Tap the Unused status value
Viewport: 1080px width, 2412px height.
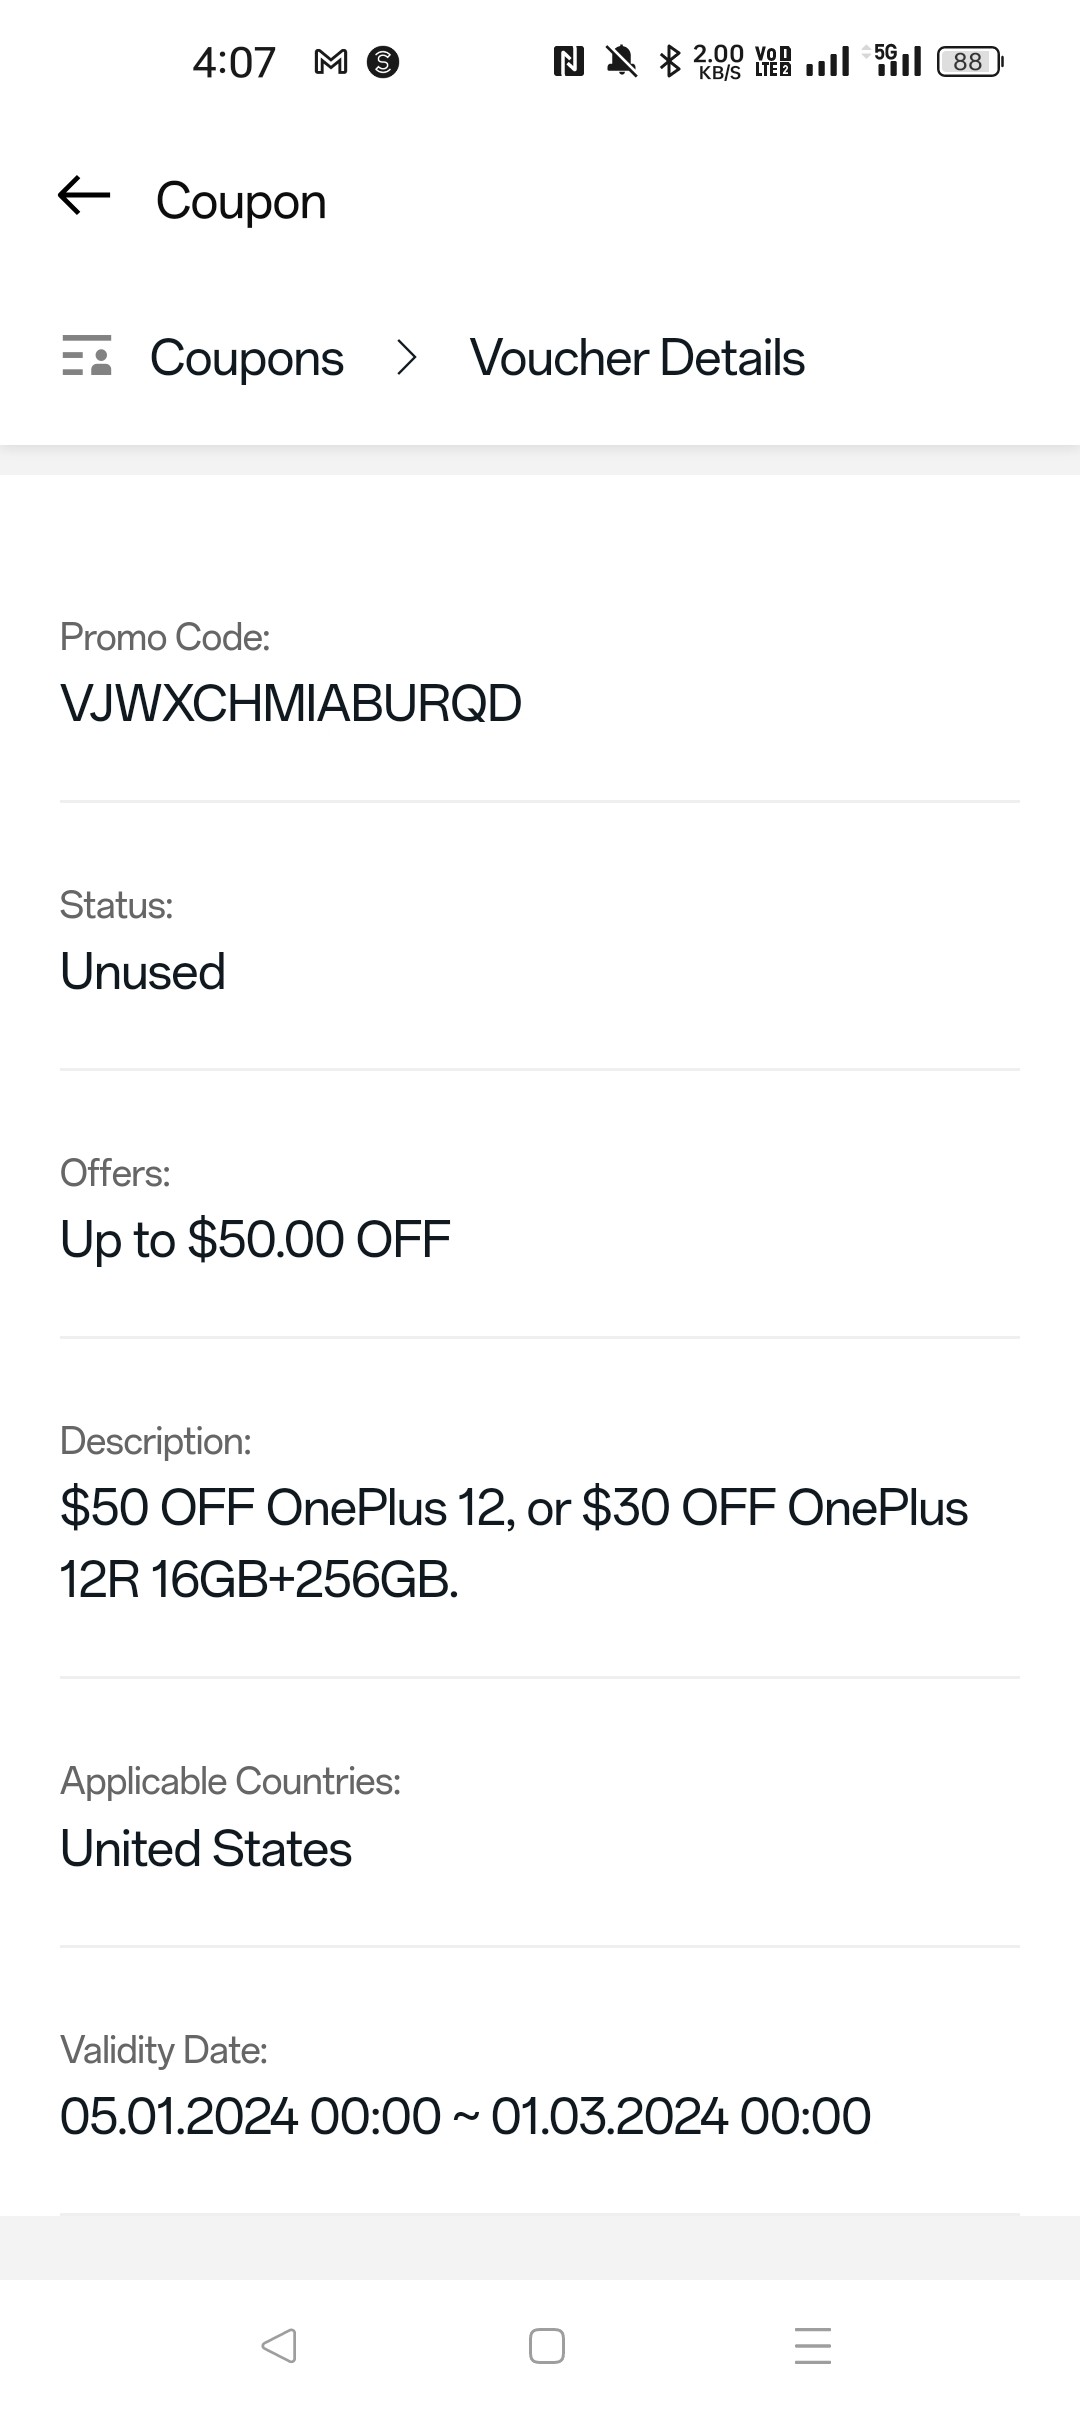143,971
